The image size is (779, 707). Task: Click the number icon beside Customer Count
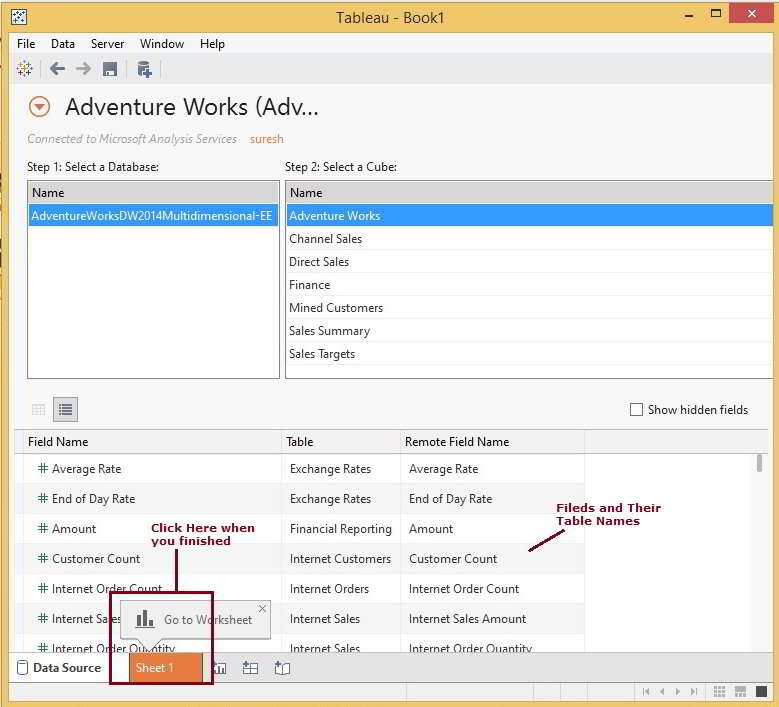click(43, 558)
